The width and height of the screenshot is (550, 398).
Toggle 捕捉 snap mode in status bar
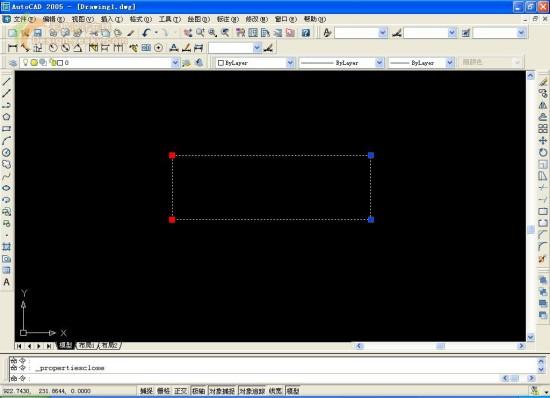point(146,391)
